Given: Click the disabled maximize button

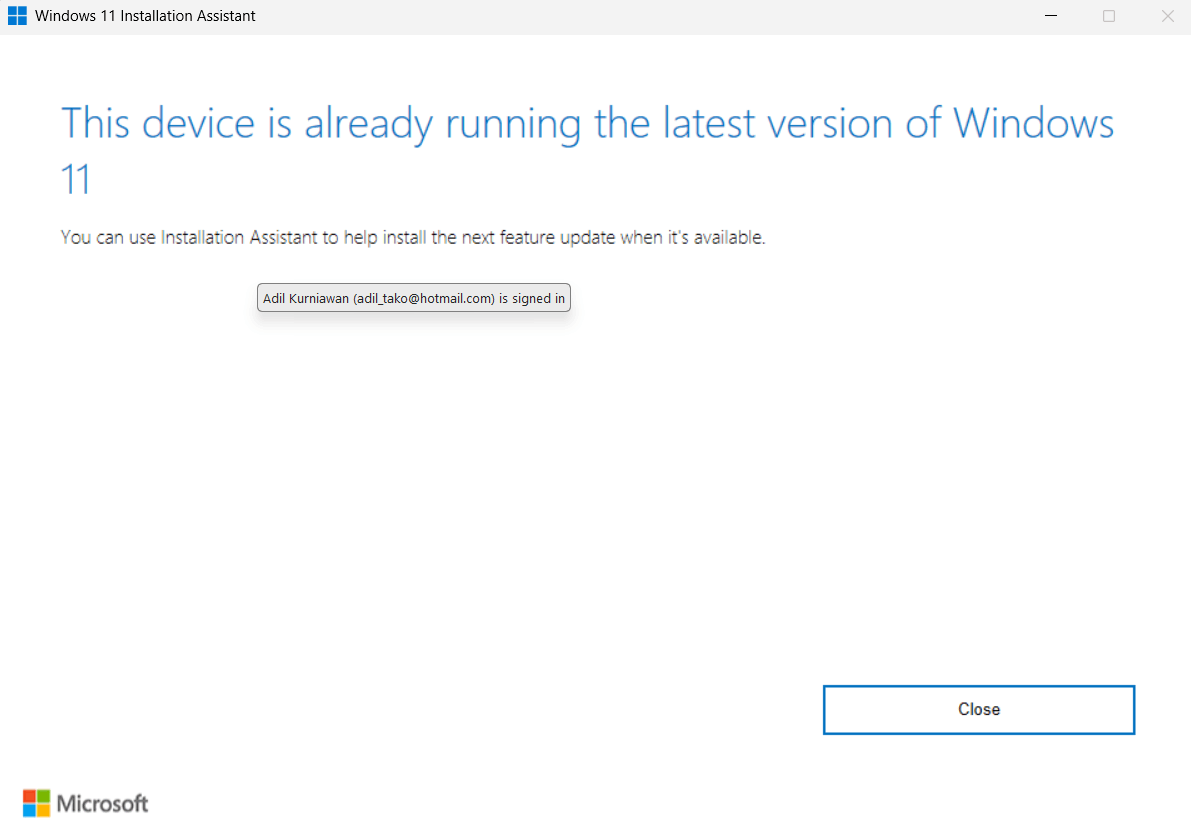Looking at the screenshot, I should (1108, 16).
